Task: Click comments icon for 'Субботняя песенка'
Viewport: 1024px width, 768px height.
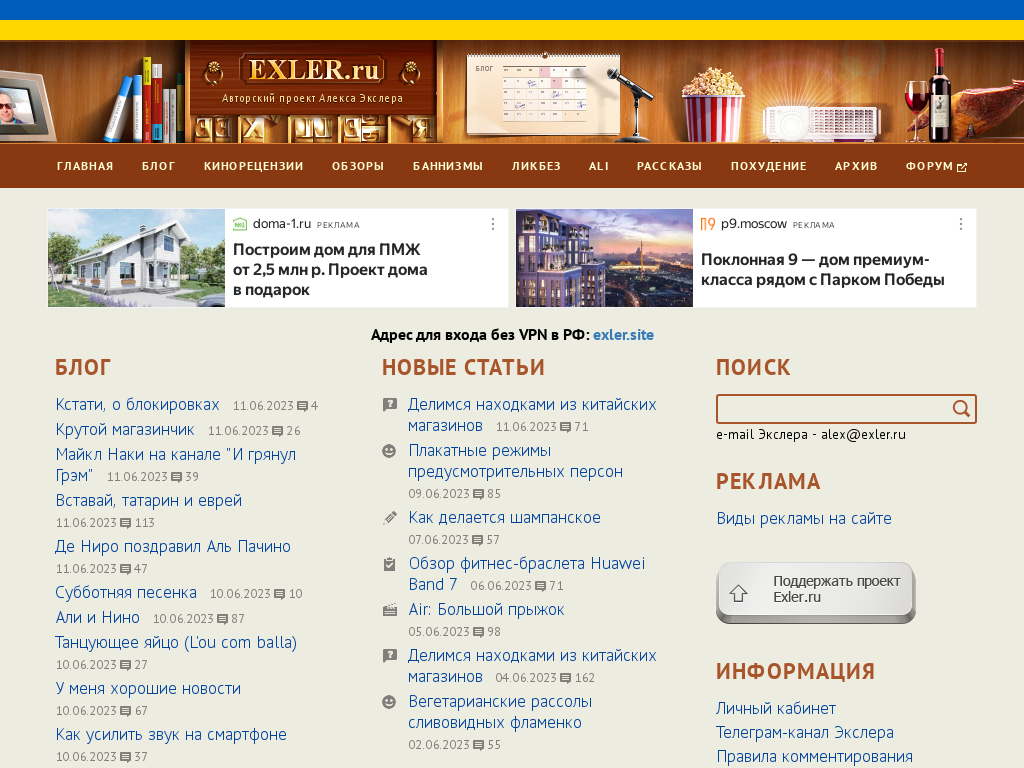Action: 280,594
